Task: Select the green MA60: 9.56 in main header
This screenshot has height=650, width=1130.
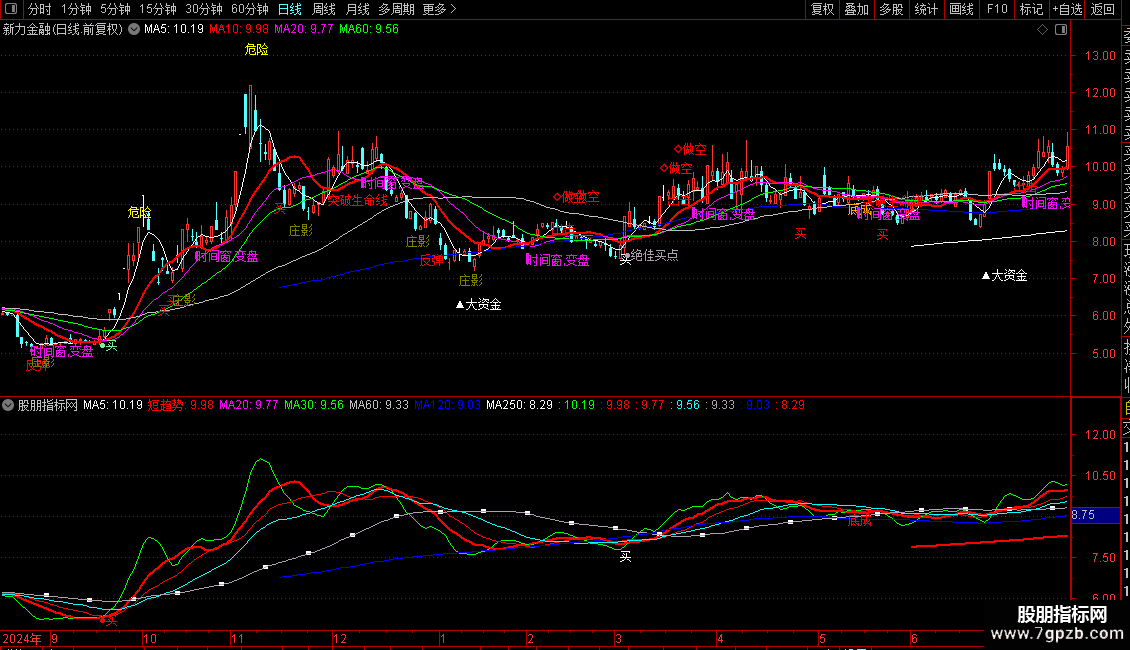Action: click(x=368, y=30)
